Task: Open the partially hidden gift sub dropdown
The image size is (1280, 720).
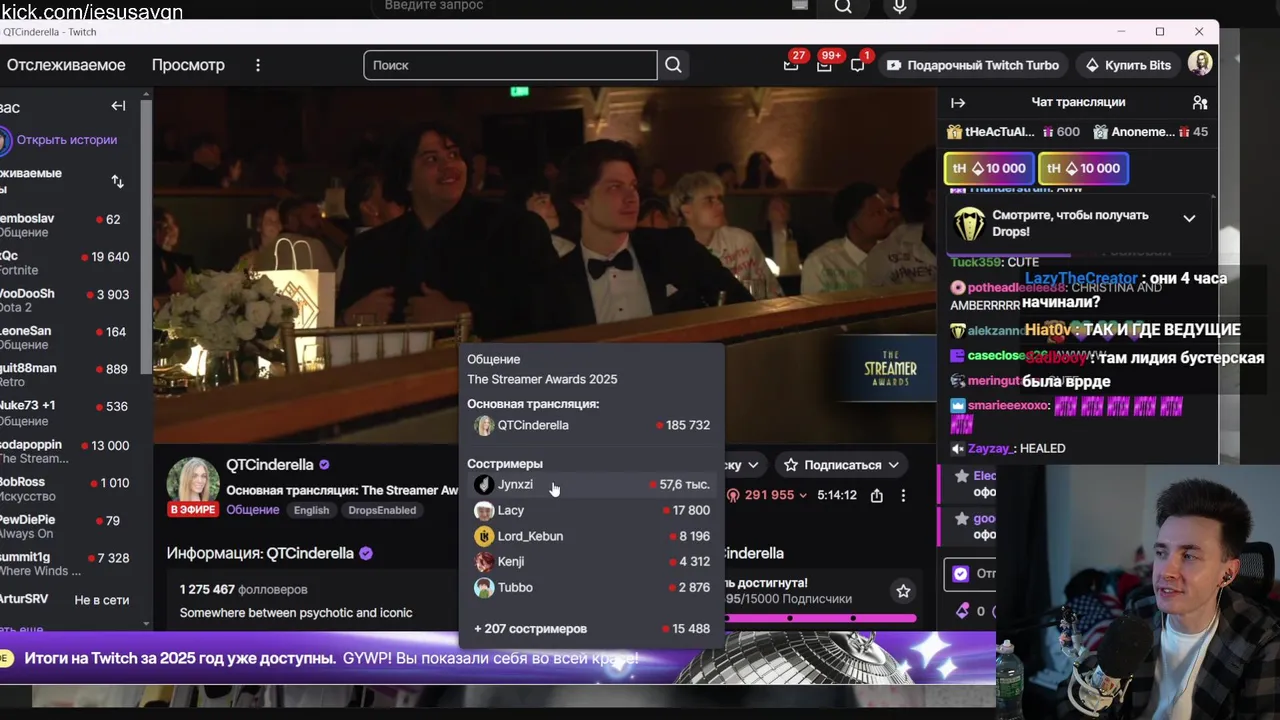Action: (746, 465)
